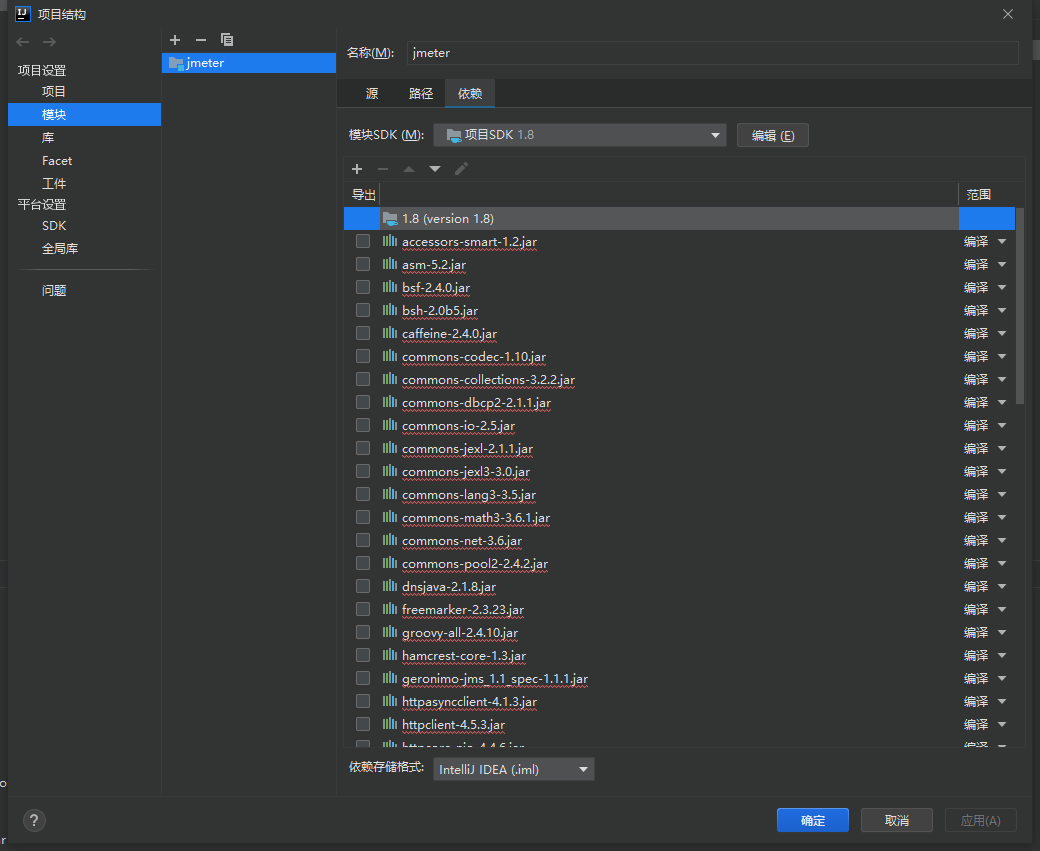This screenshot has height=851, width=1040.
Task: Switch to the 路径 (Paths) tab
Action: point(421,94)
